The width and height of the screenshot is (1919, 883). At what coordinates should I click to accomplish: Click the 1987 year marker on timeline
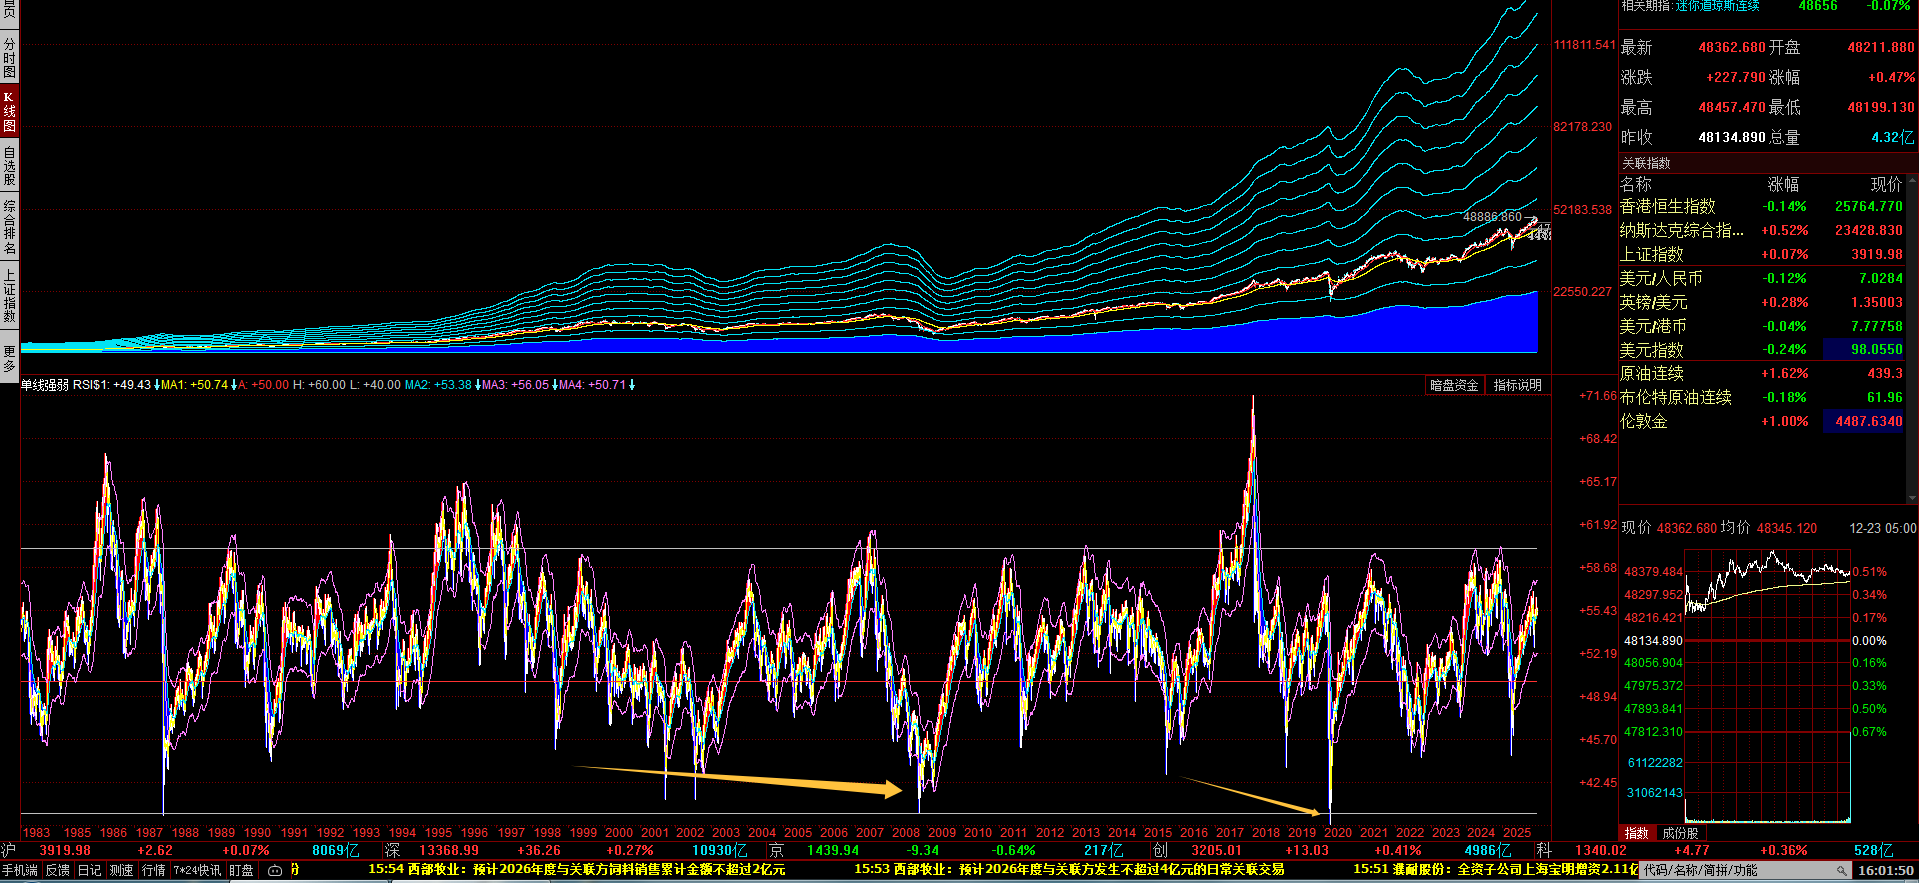coord(149,832)
